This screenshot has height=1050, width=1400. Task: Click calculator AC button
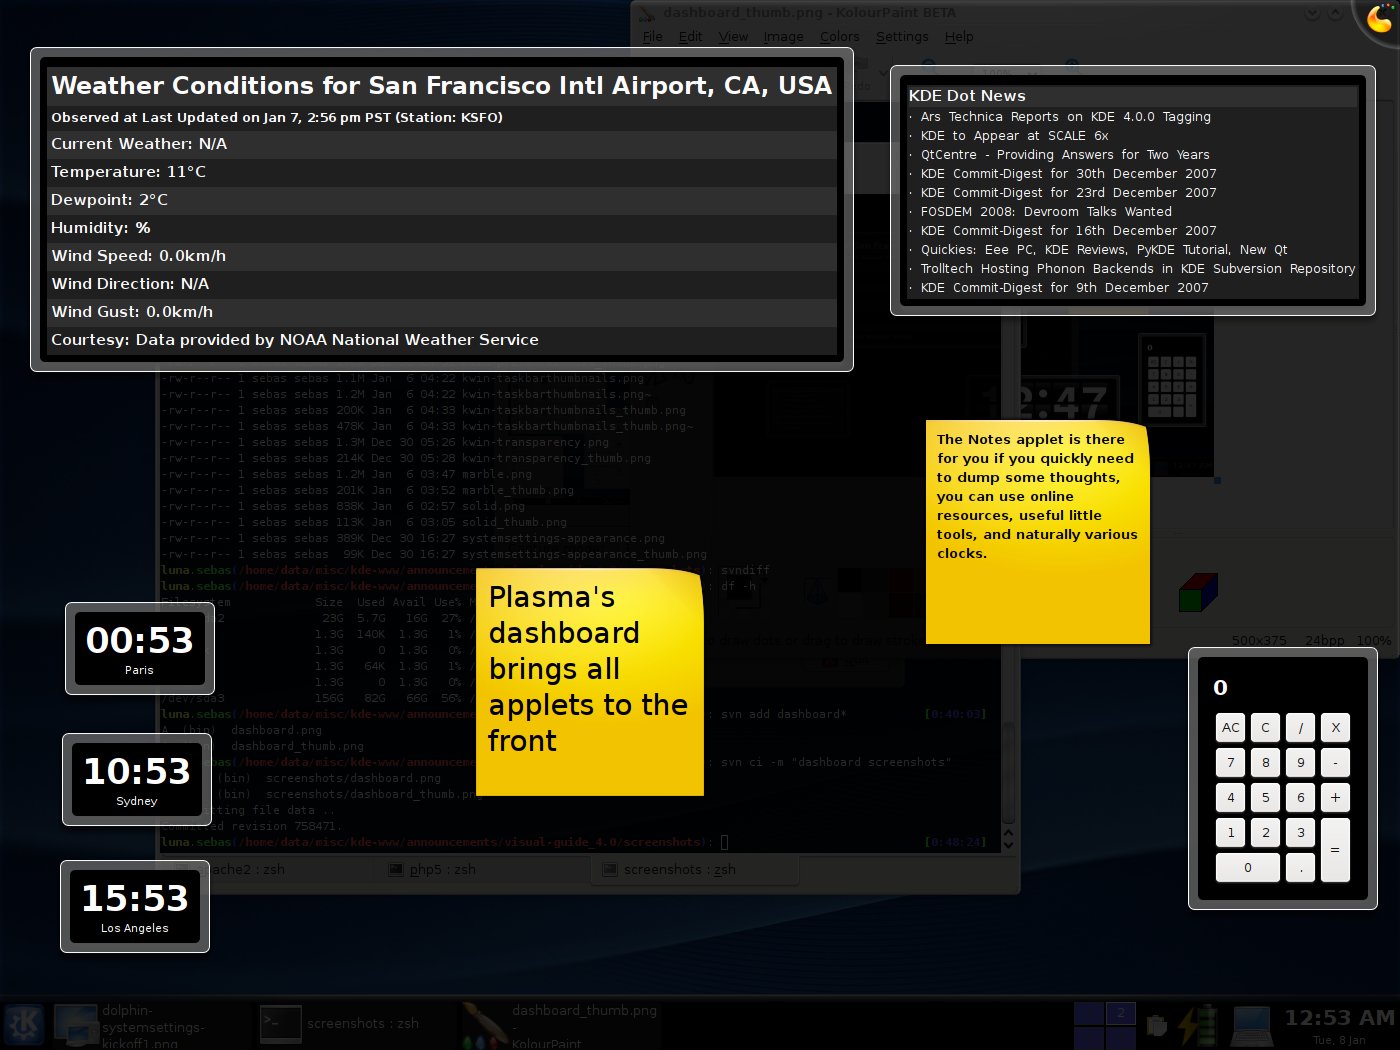coord(1231,728)
